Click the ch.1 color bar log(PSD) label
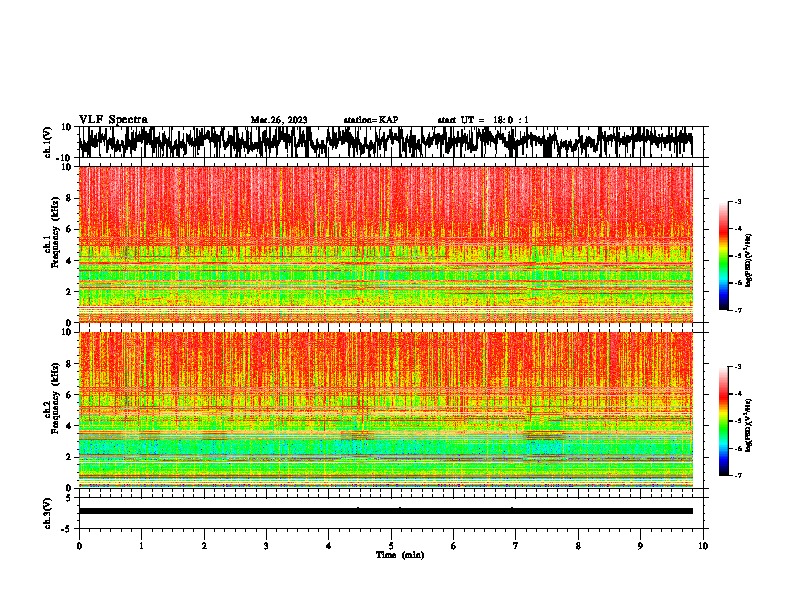The width and height of the screenshot is (792, 612). click(749, 260)
